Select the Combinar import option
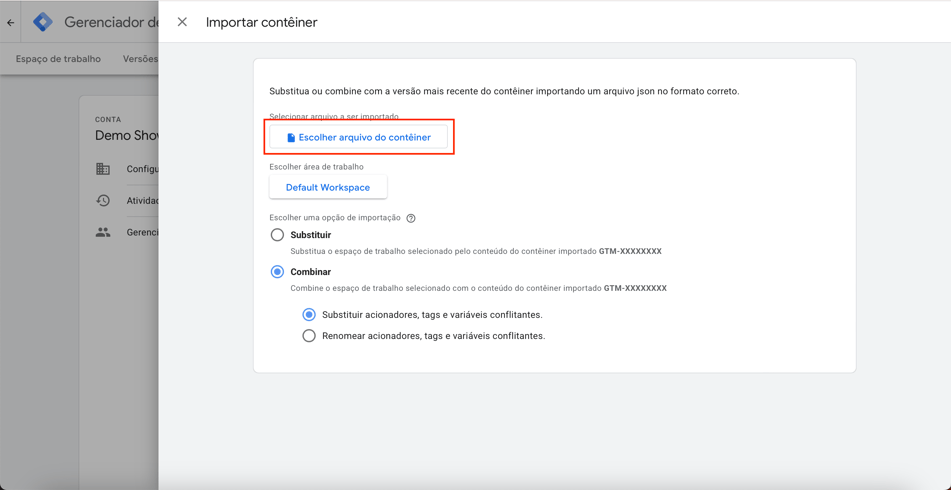Screen dimensions: 951x490 (277, 272)
